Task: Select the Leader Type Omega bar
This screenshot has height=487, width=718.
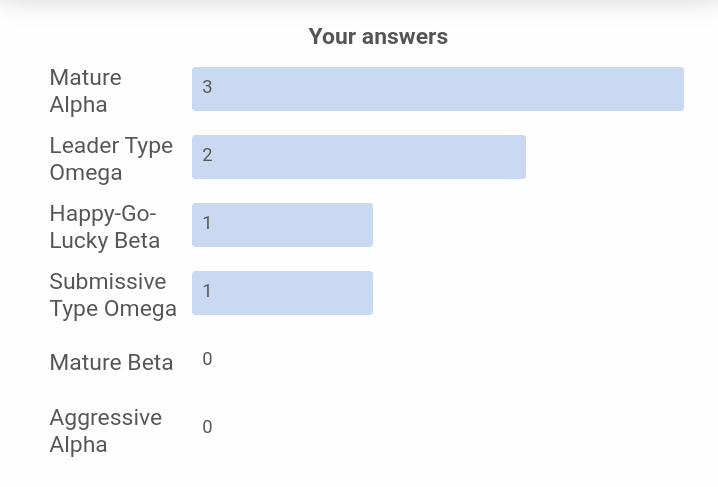Action: click(x=359, y=157)
